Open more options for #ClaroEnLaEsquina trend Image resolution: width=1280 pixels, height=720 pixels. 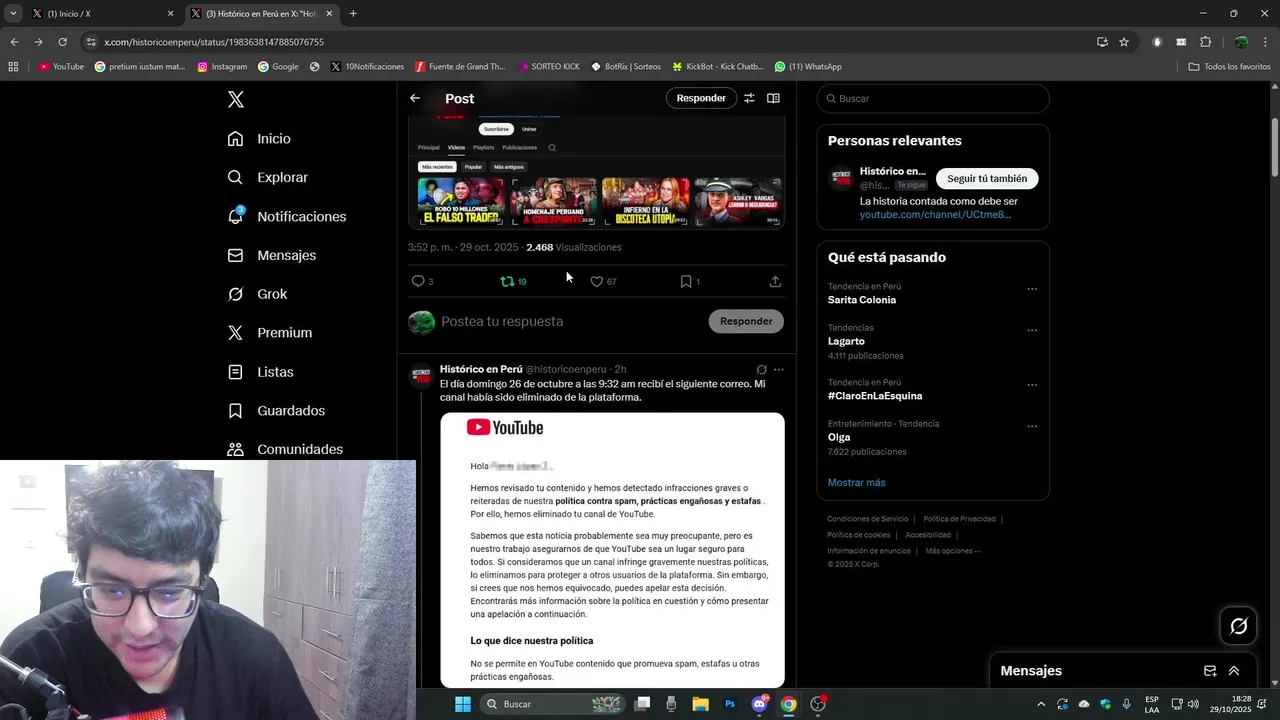pos(1032,385)
